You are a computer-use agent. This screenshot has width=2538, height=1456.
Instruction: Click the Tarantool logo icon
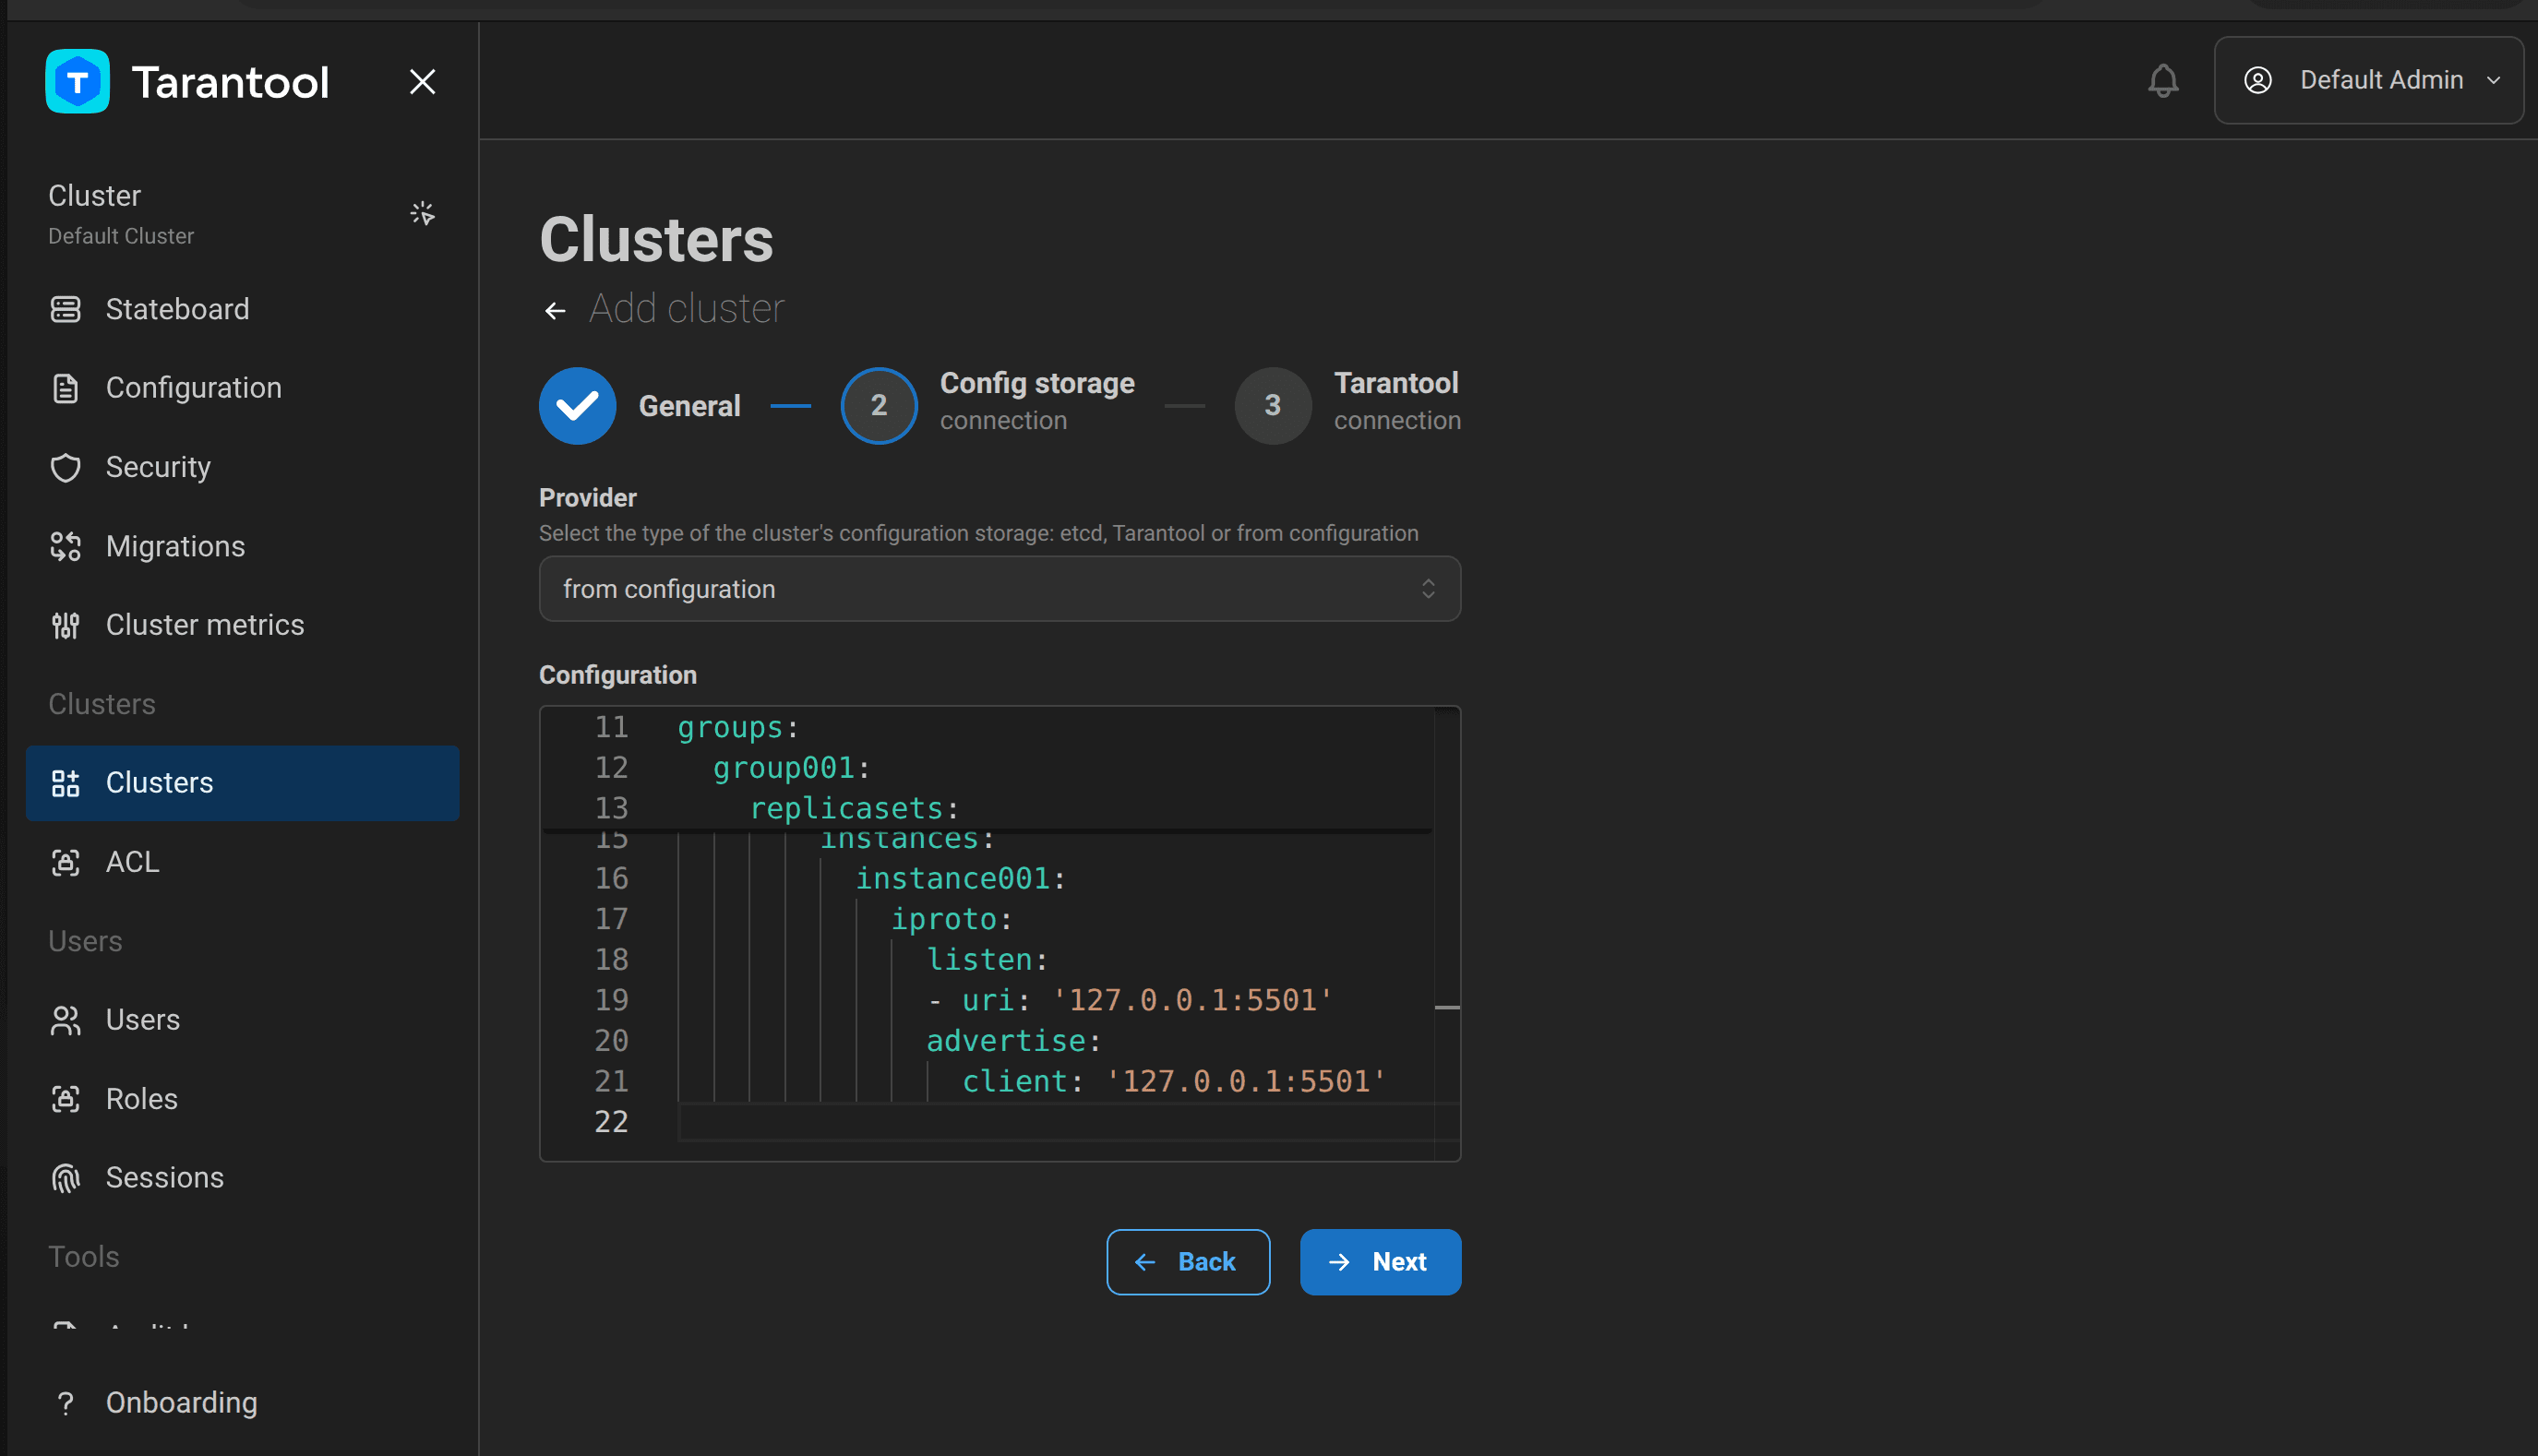(x=77, y=81)
